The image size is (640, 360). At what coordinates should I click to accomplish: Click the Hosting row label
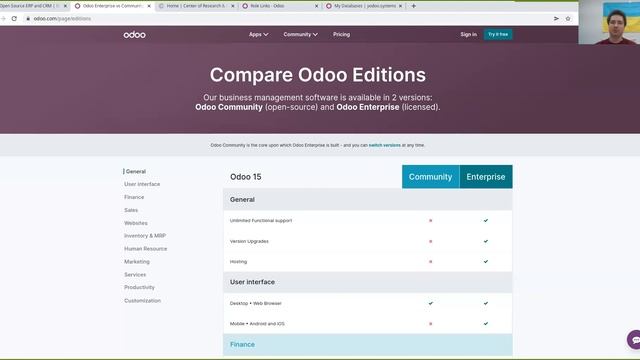click(238, 262)
